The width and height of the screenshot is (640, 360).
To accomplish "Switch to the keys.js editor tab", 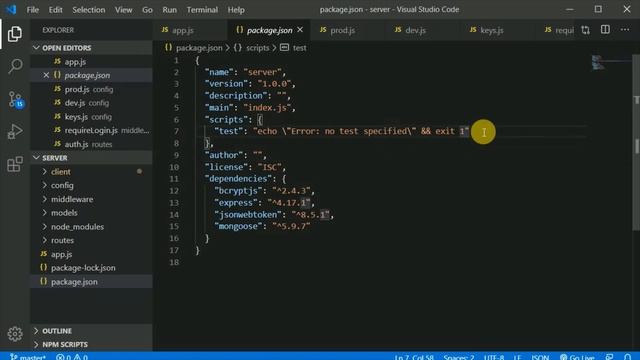I will point(498,30).
